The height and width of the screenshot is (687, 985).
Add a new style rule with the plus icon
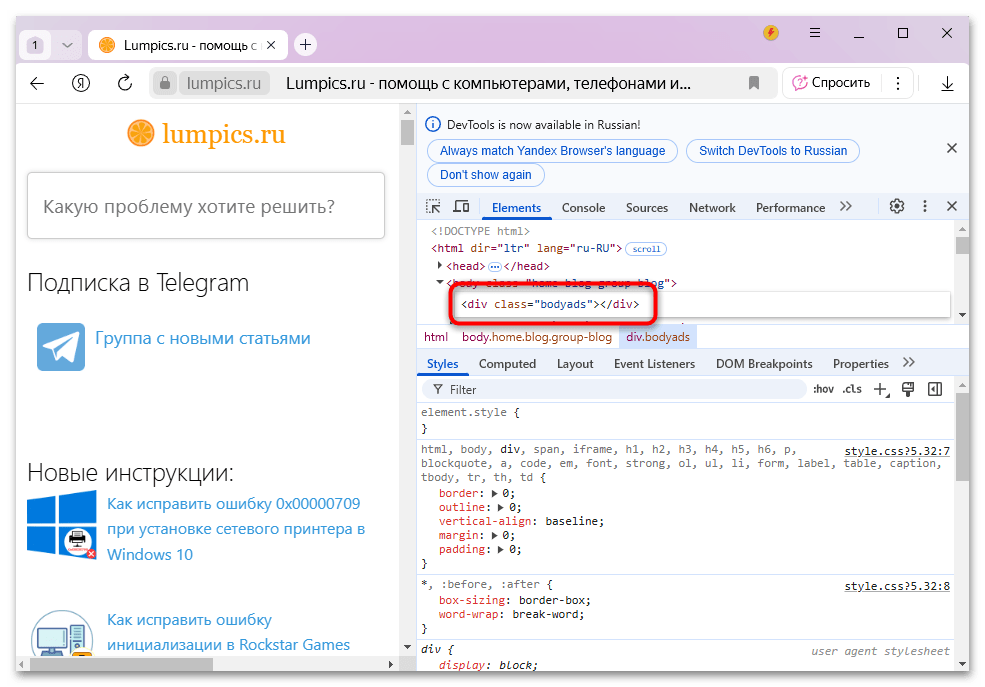878,389
